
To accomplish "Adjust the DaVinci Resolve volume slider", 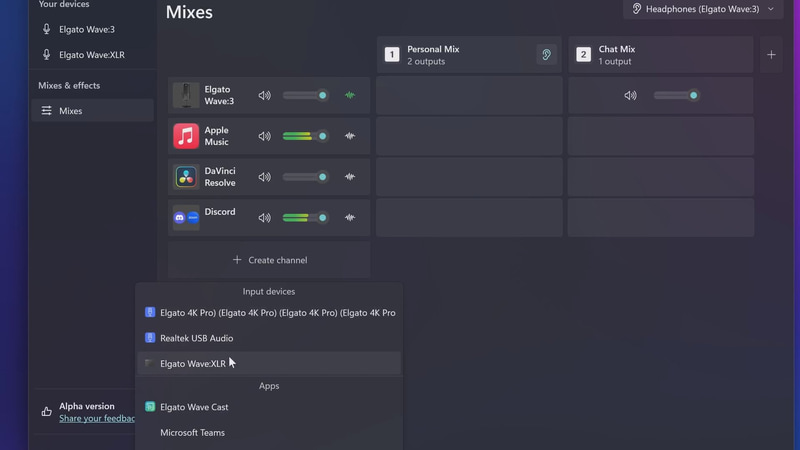I will pyautogui.click(x=305, y=177).
